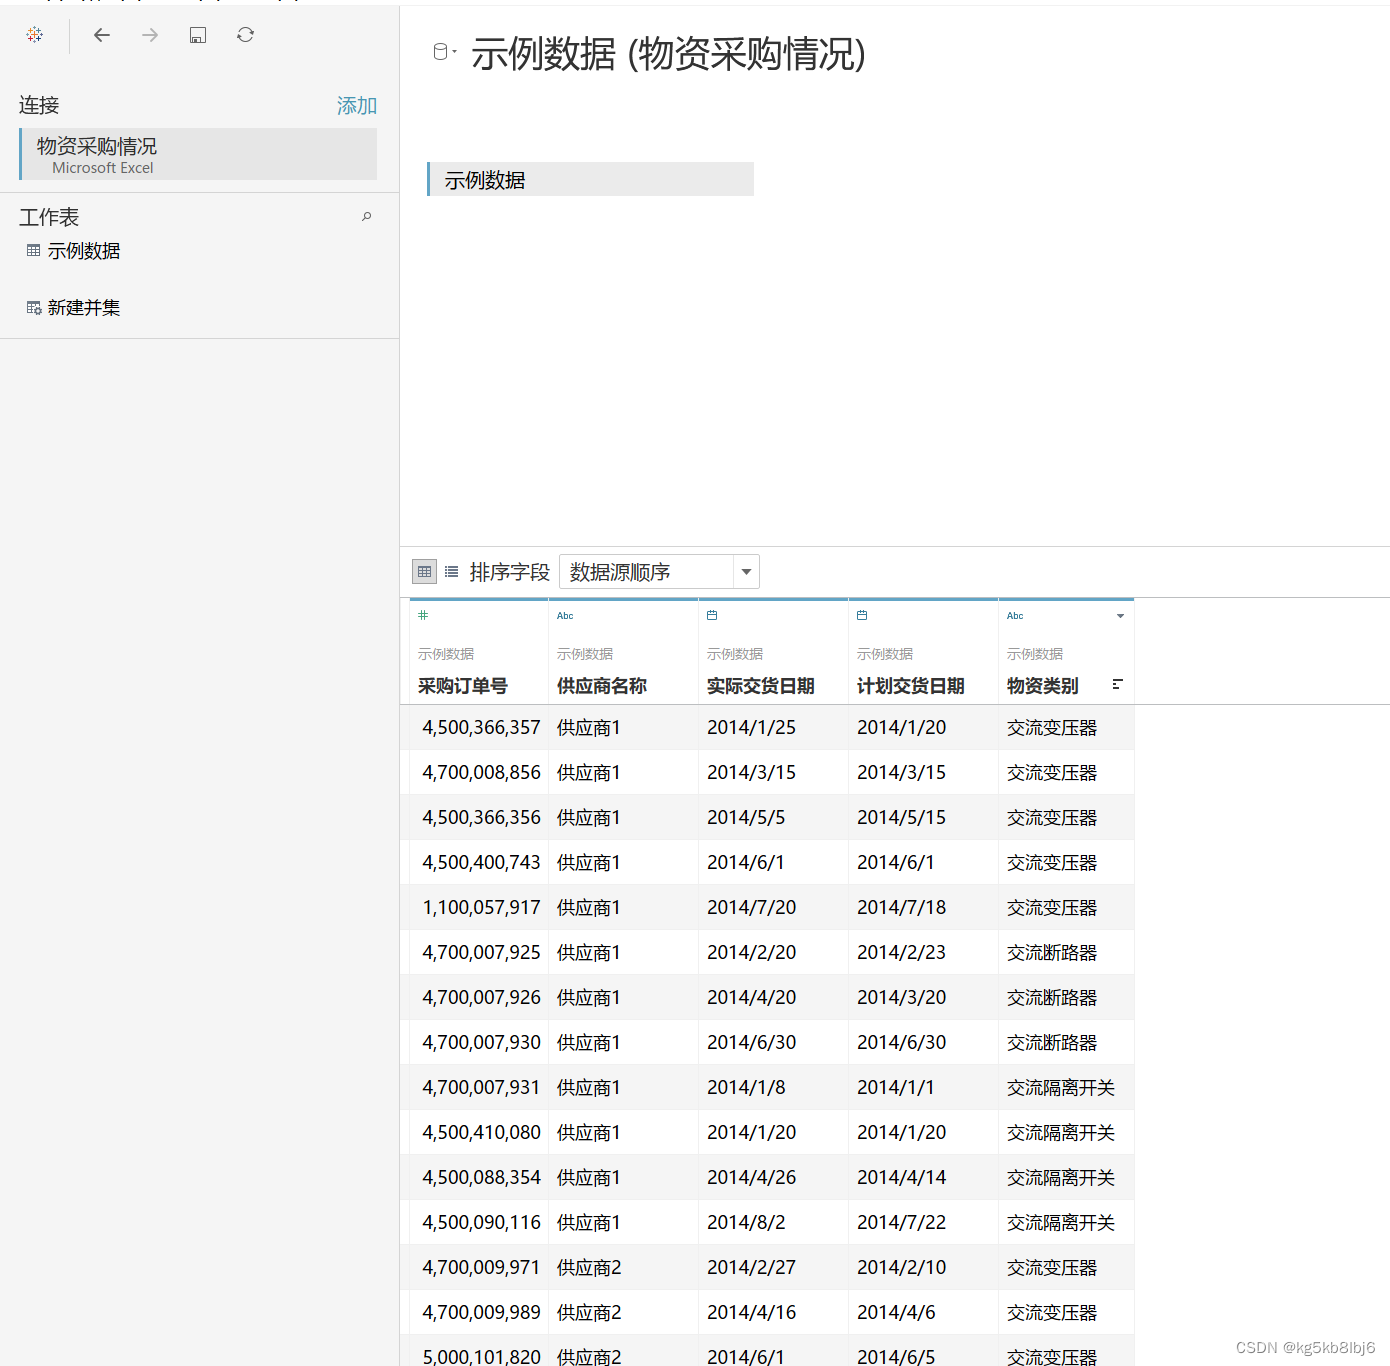The image size is (1390, 1366).
Task: Go forward with the right arrow
Action: point(150,35)
